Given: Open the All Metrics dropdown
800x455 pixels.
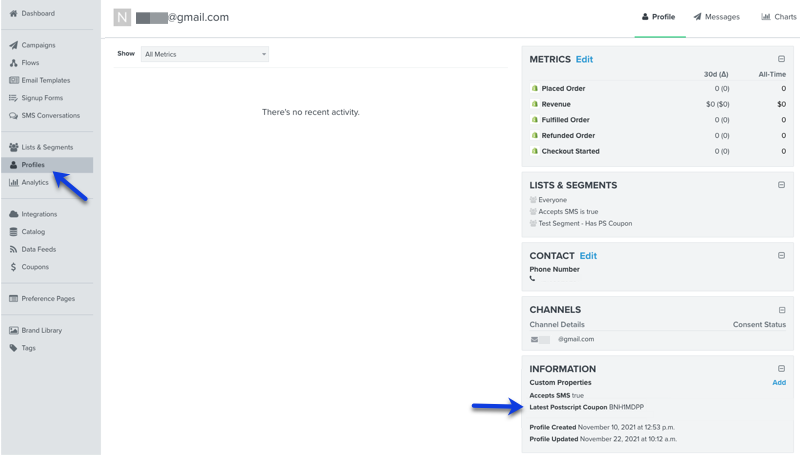Looking at the screenshot, I should (205, 54).
